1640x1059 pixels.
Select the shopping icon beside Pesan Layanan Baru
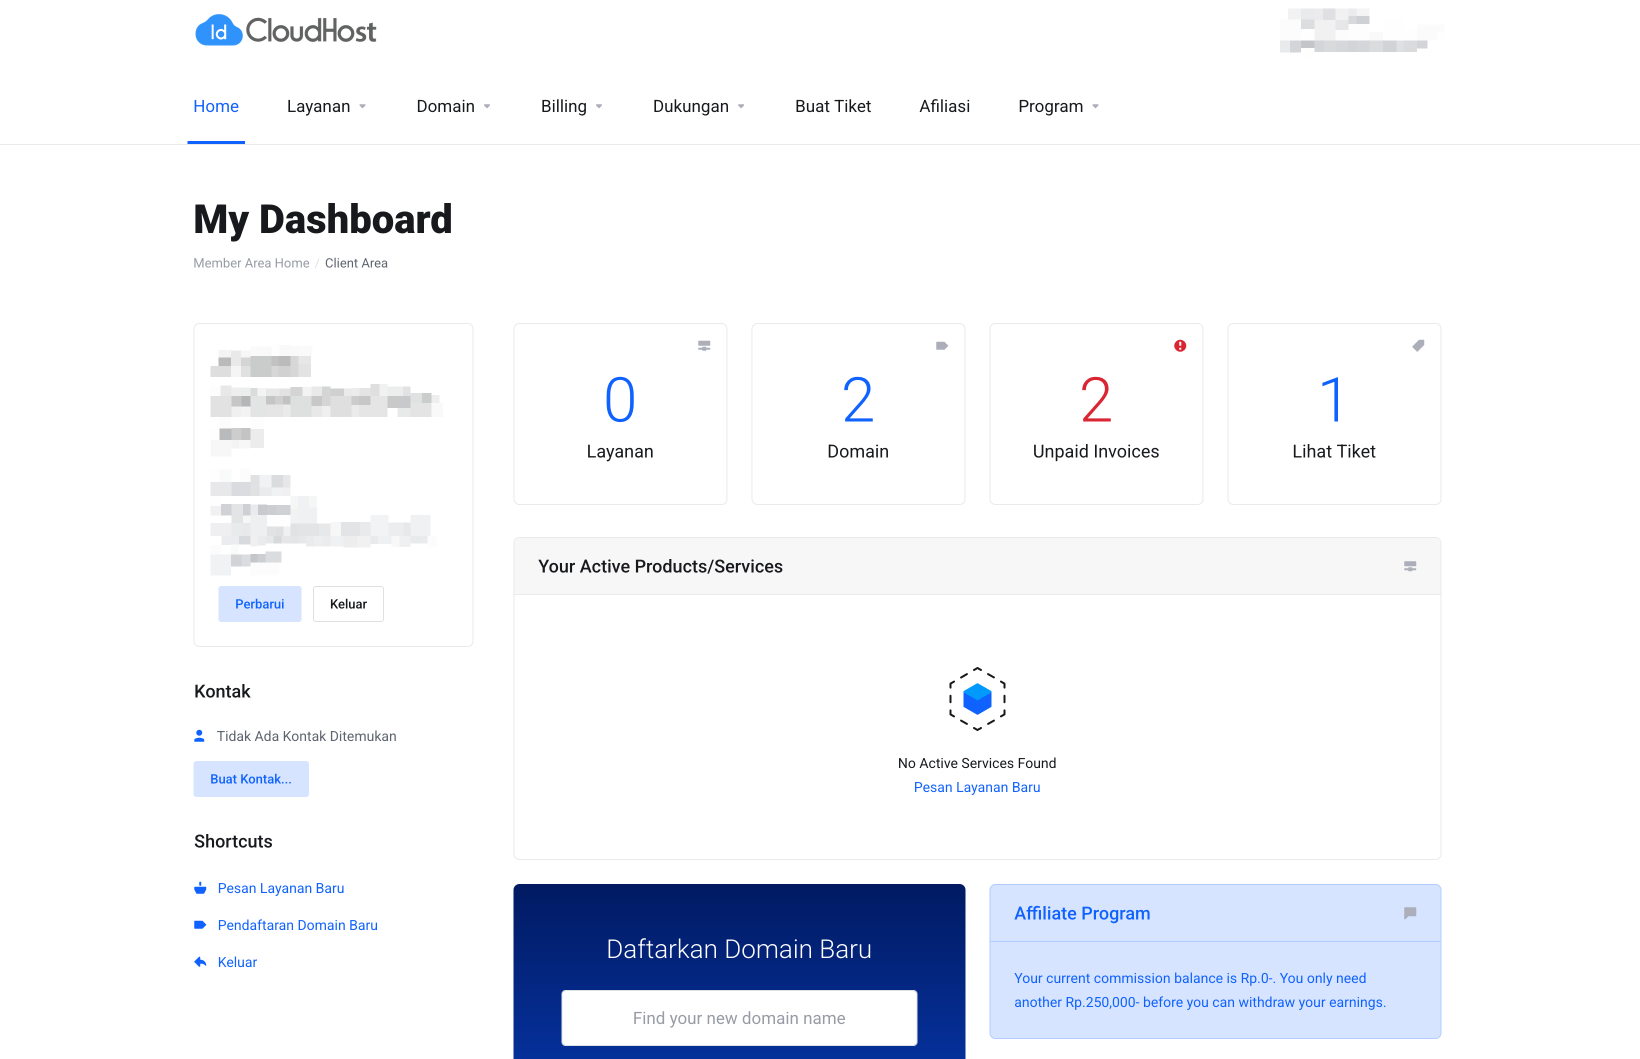(200, 888)
